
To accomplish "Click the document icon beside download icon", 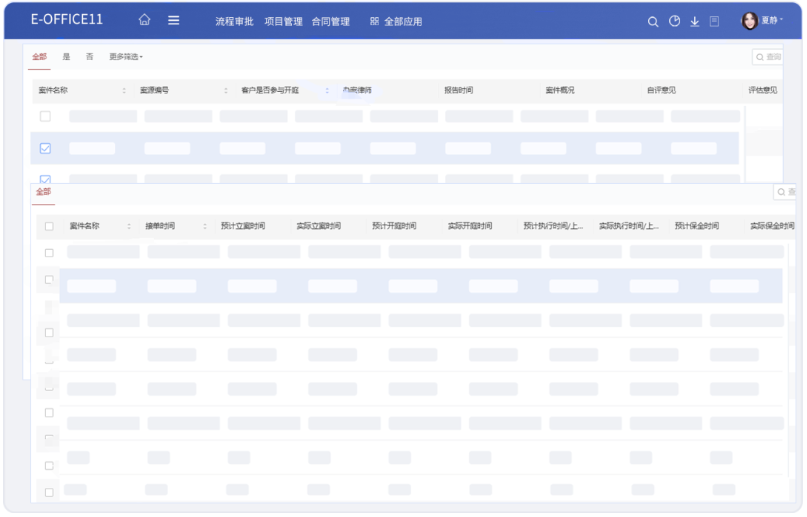I will click(x=714, y=21).
